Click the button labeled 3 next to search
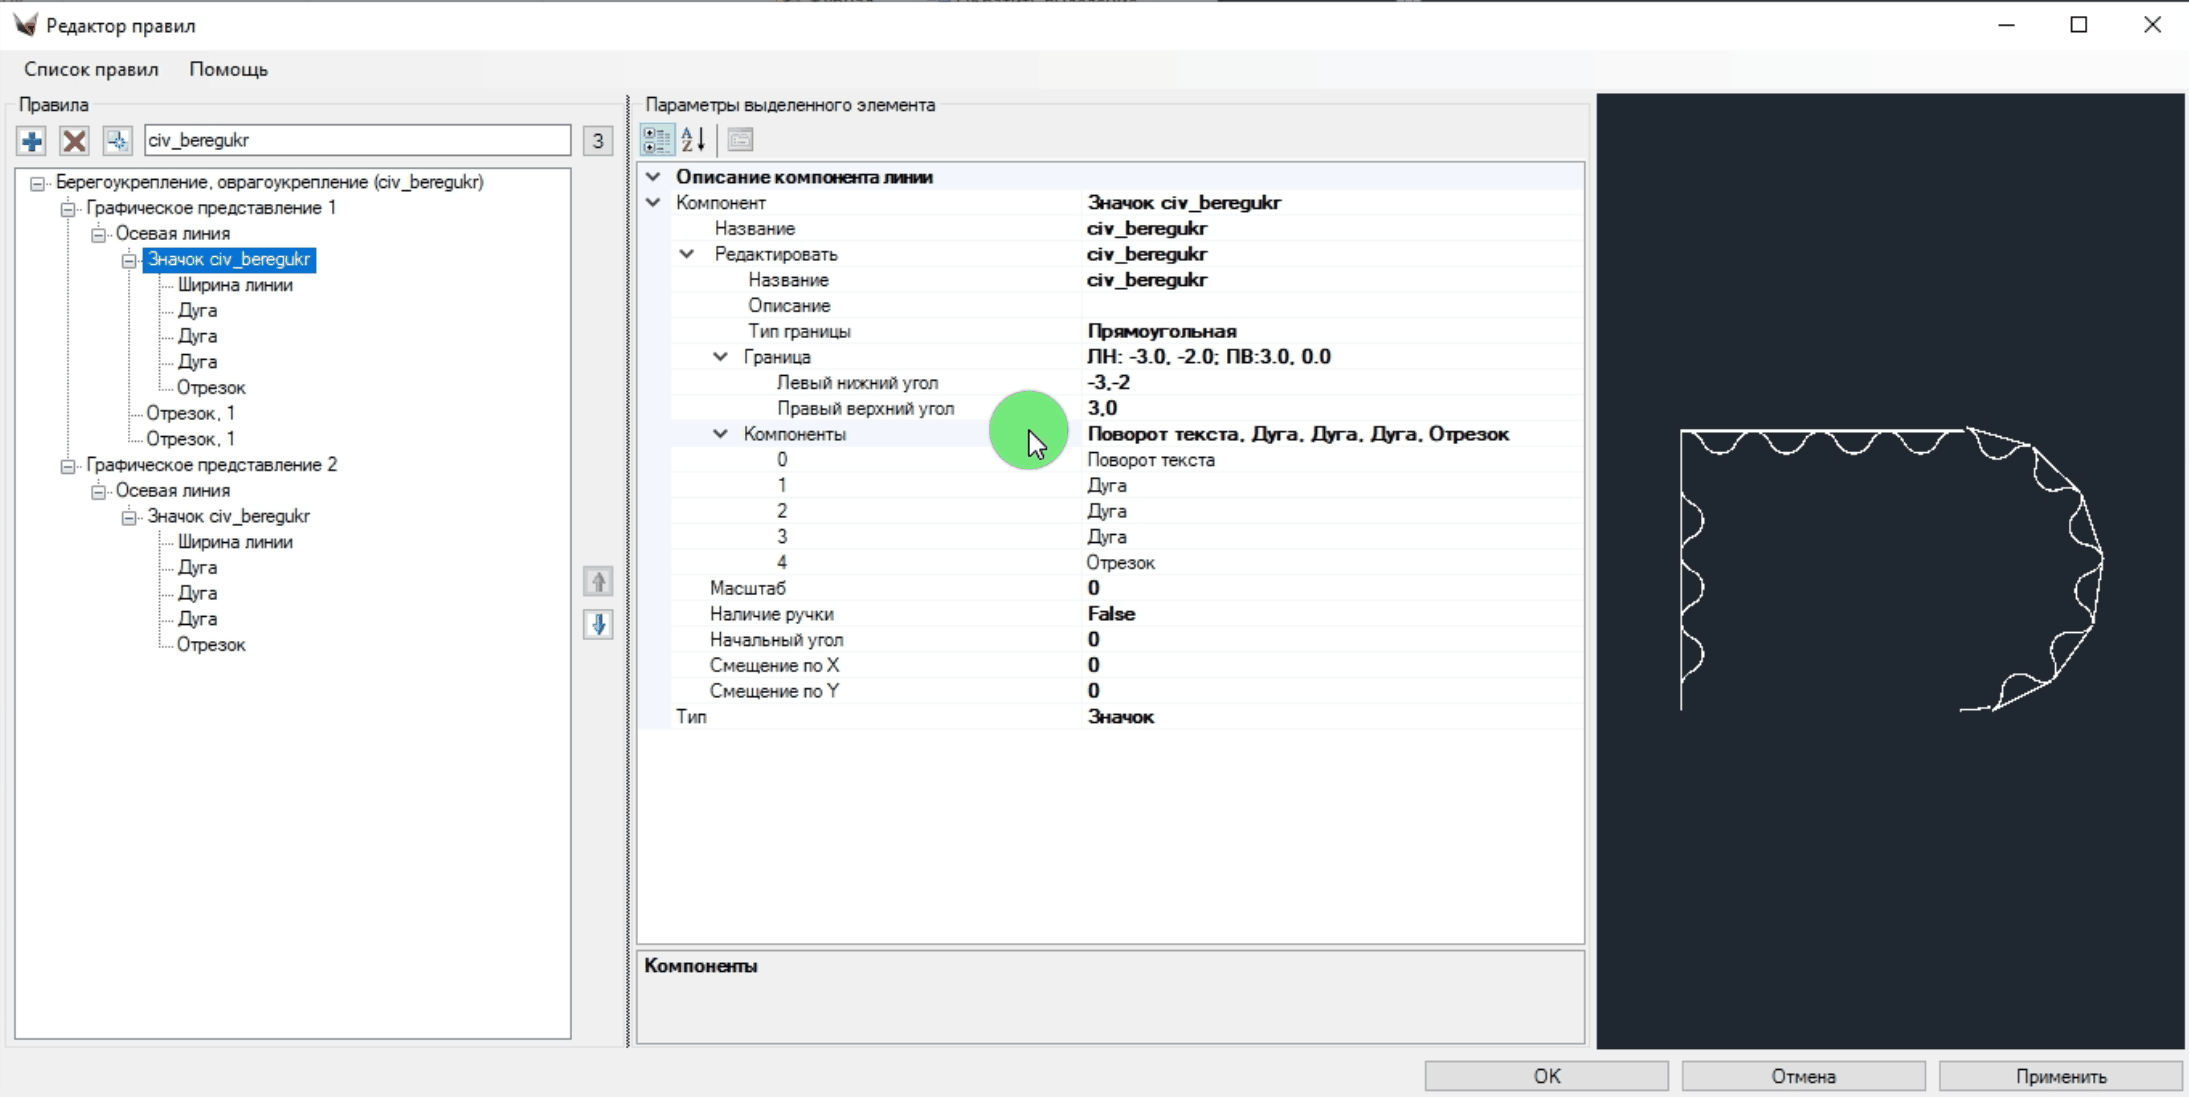This screenshot has width=2189, height=1097. click(597, 141)
